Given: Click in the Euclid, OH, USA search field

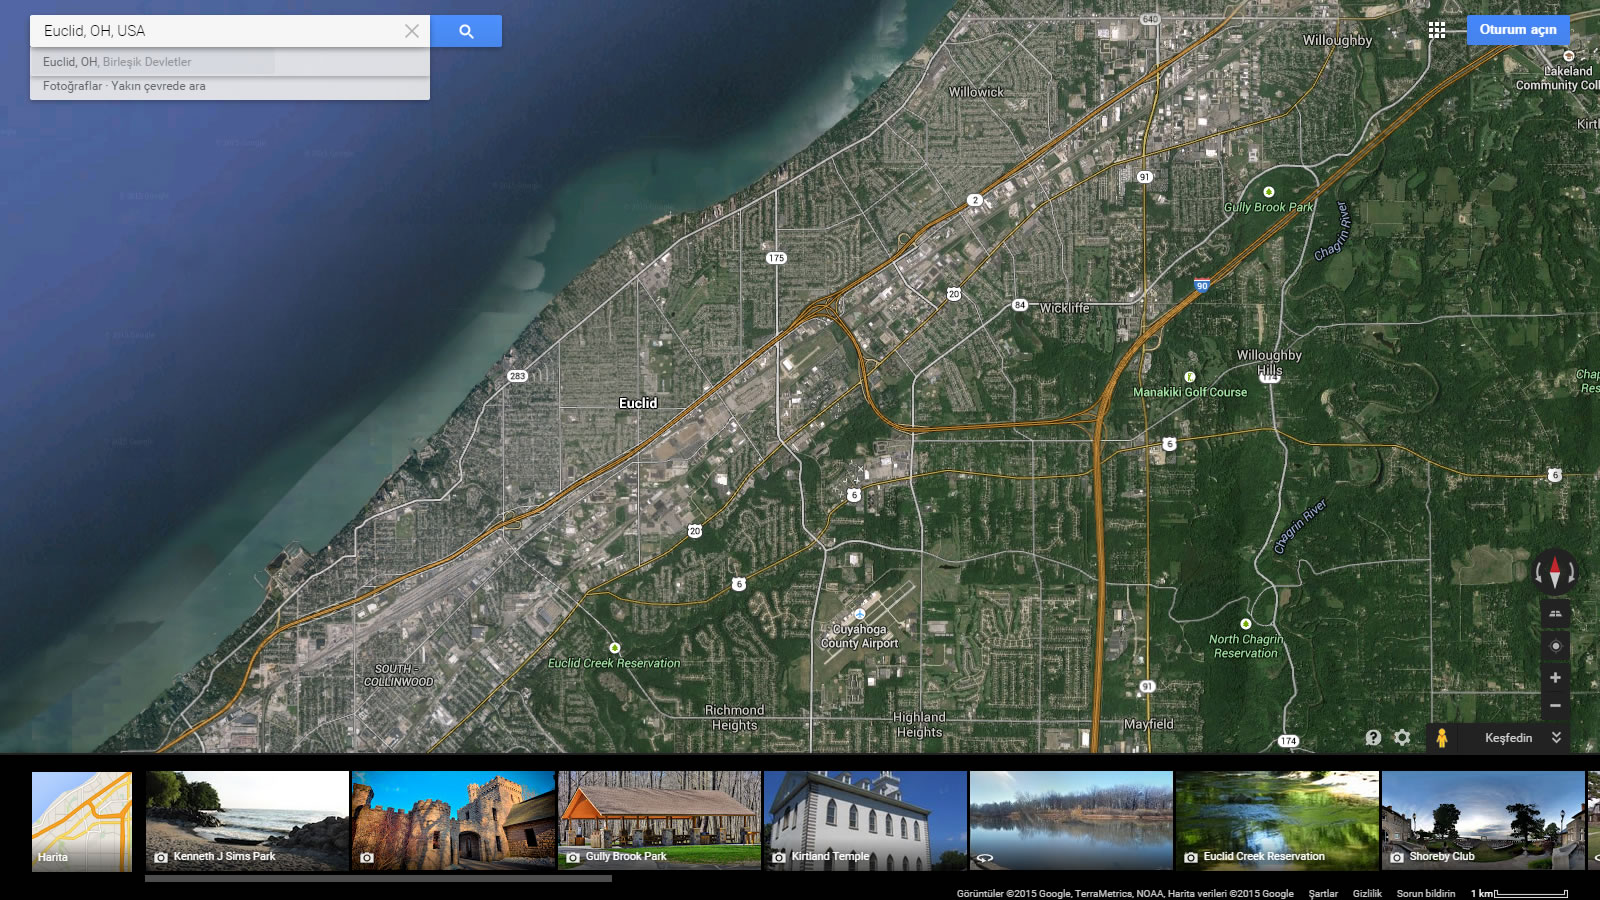Looking at the screenshot, I should pyautogui.click(x=220, y=31).
